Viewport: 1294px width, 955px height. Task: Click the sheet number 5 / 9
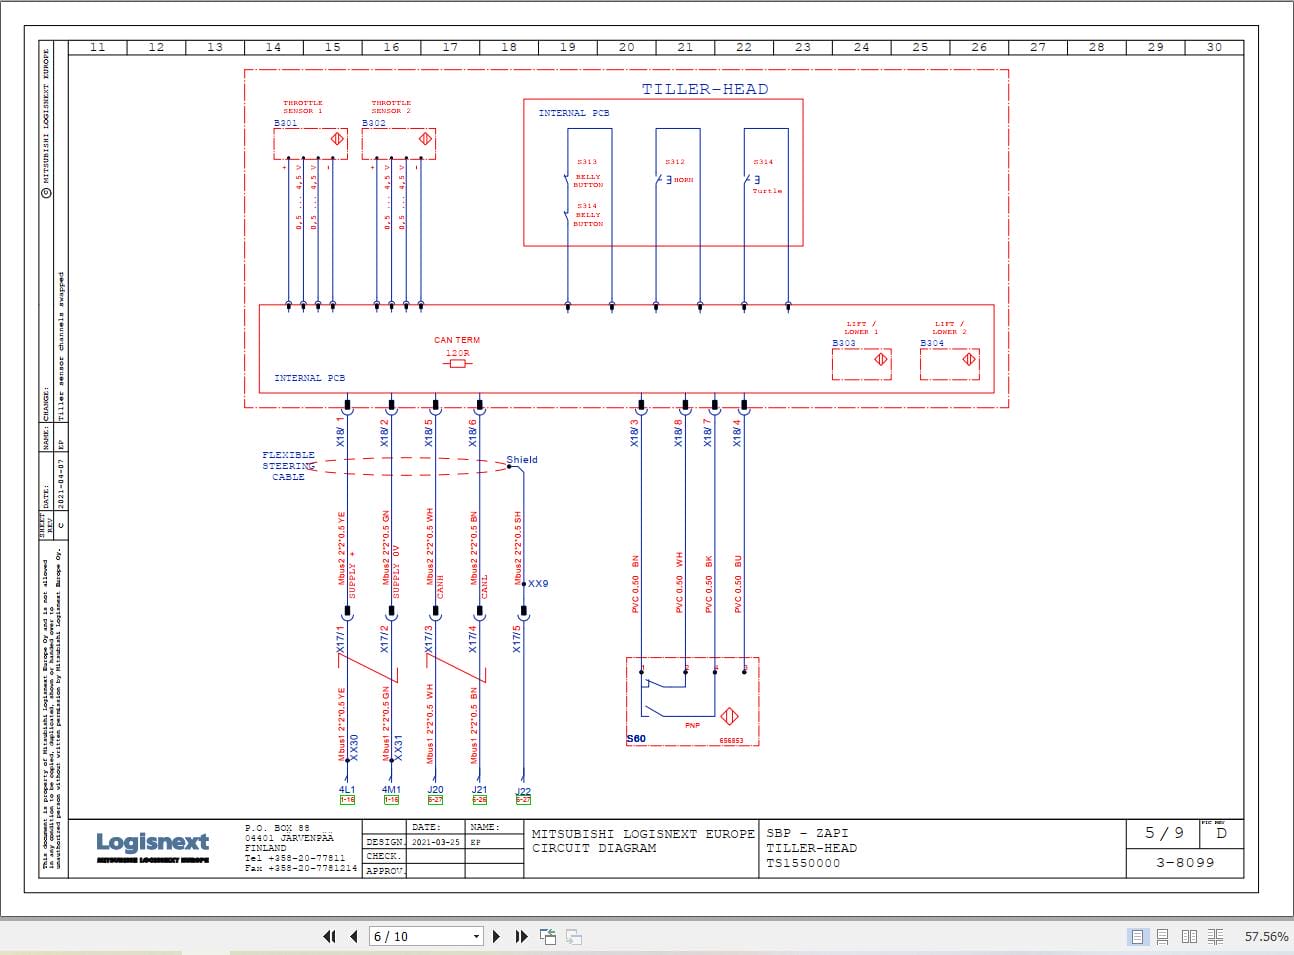click(1165, 833)
